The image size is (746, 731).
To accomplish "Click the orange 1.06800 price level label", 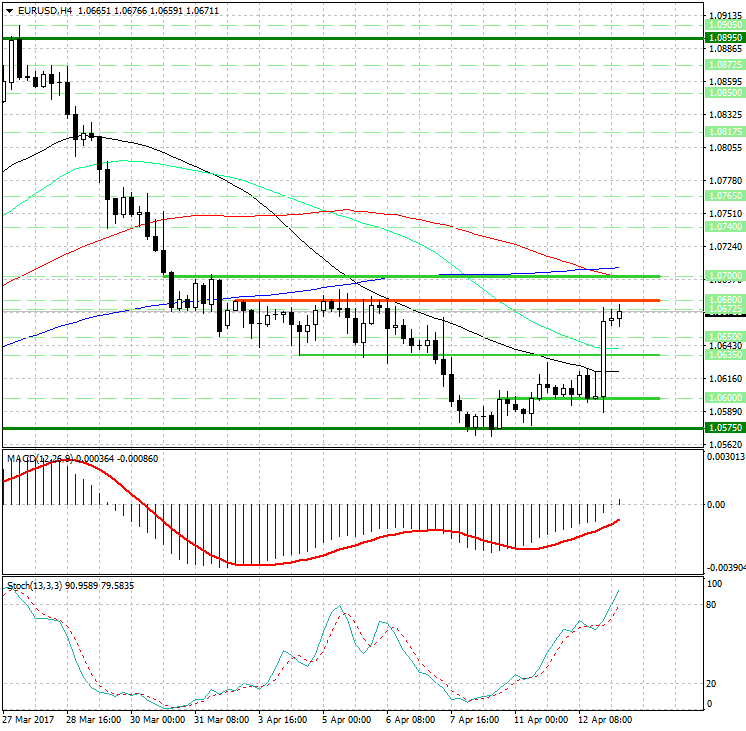I will (x=724, y=299).
